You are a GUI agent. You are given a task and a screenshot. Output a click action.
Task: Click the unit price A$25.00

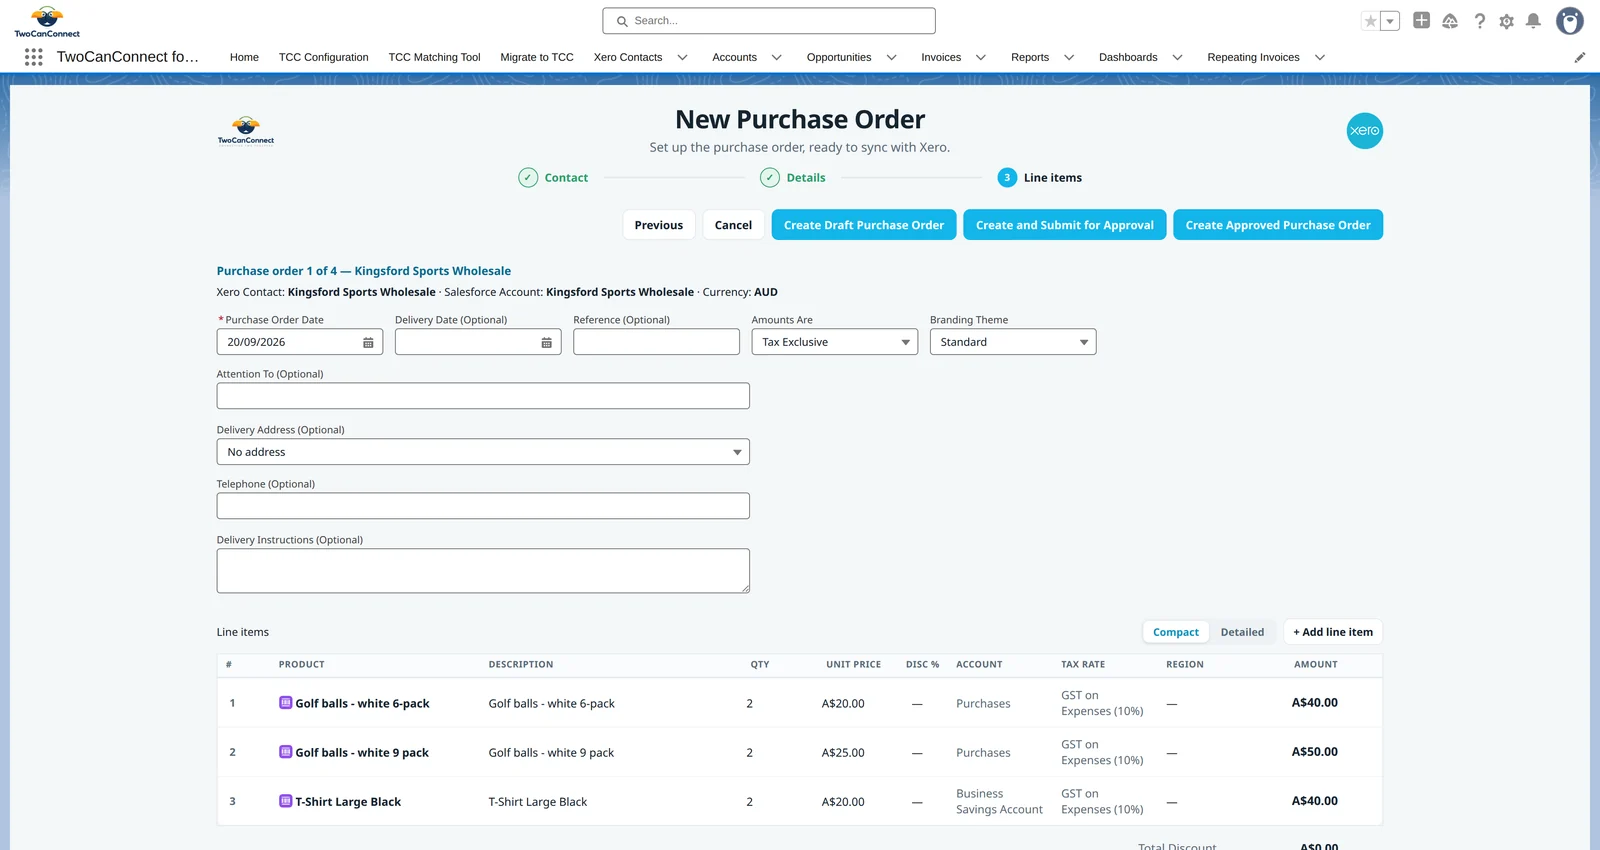pyautogui.click(x=843, y=752)
